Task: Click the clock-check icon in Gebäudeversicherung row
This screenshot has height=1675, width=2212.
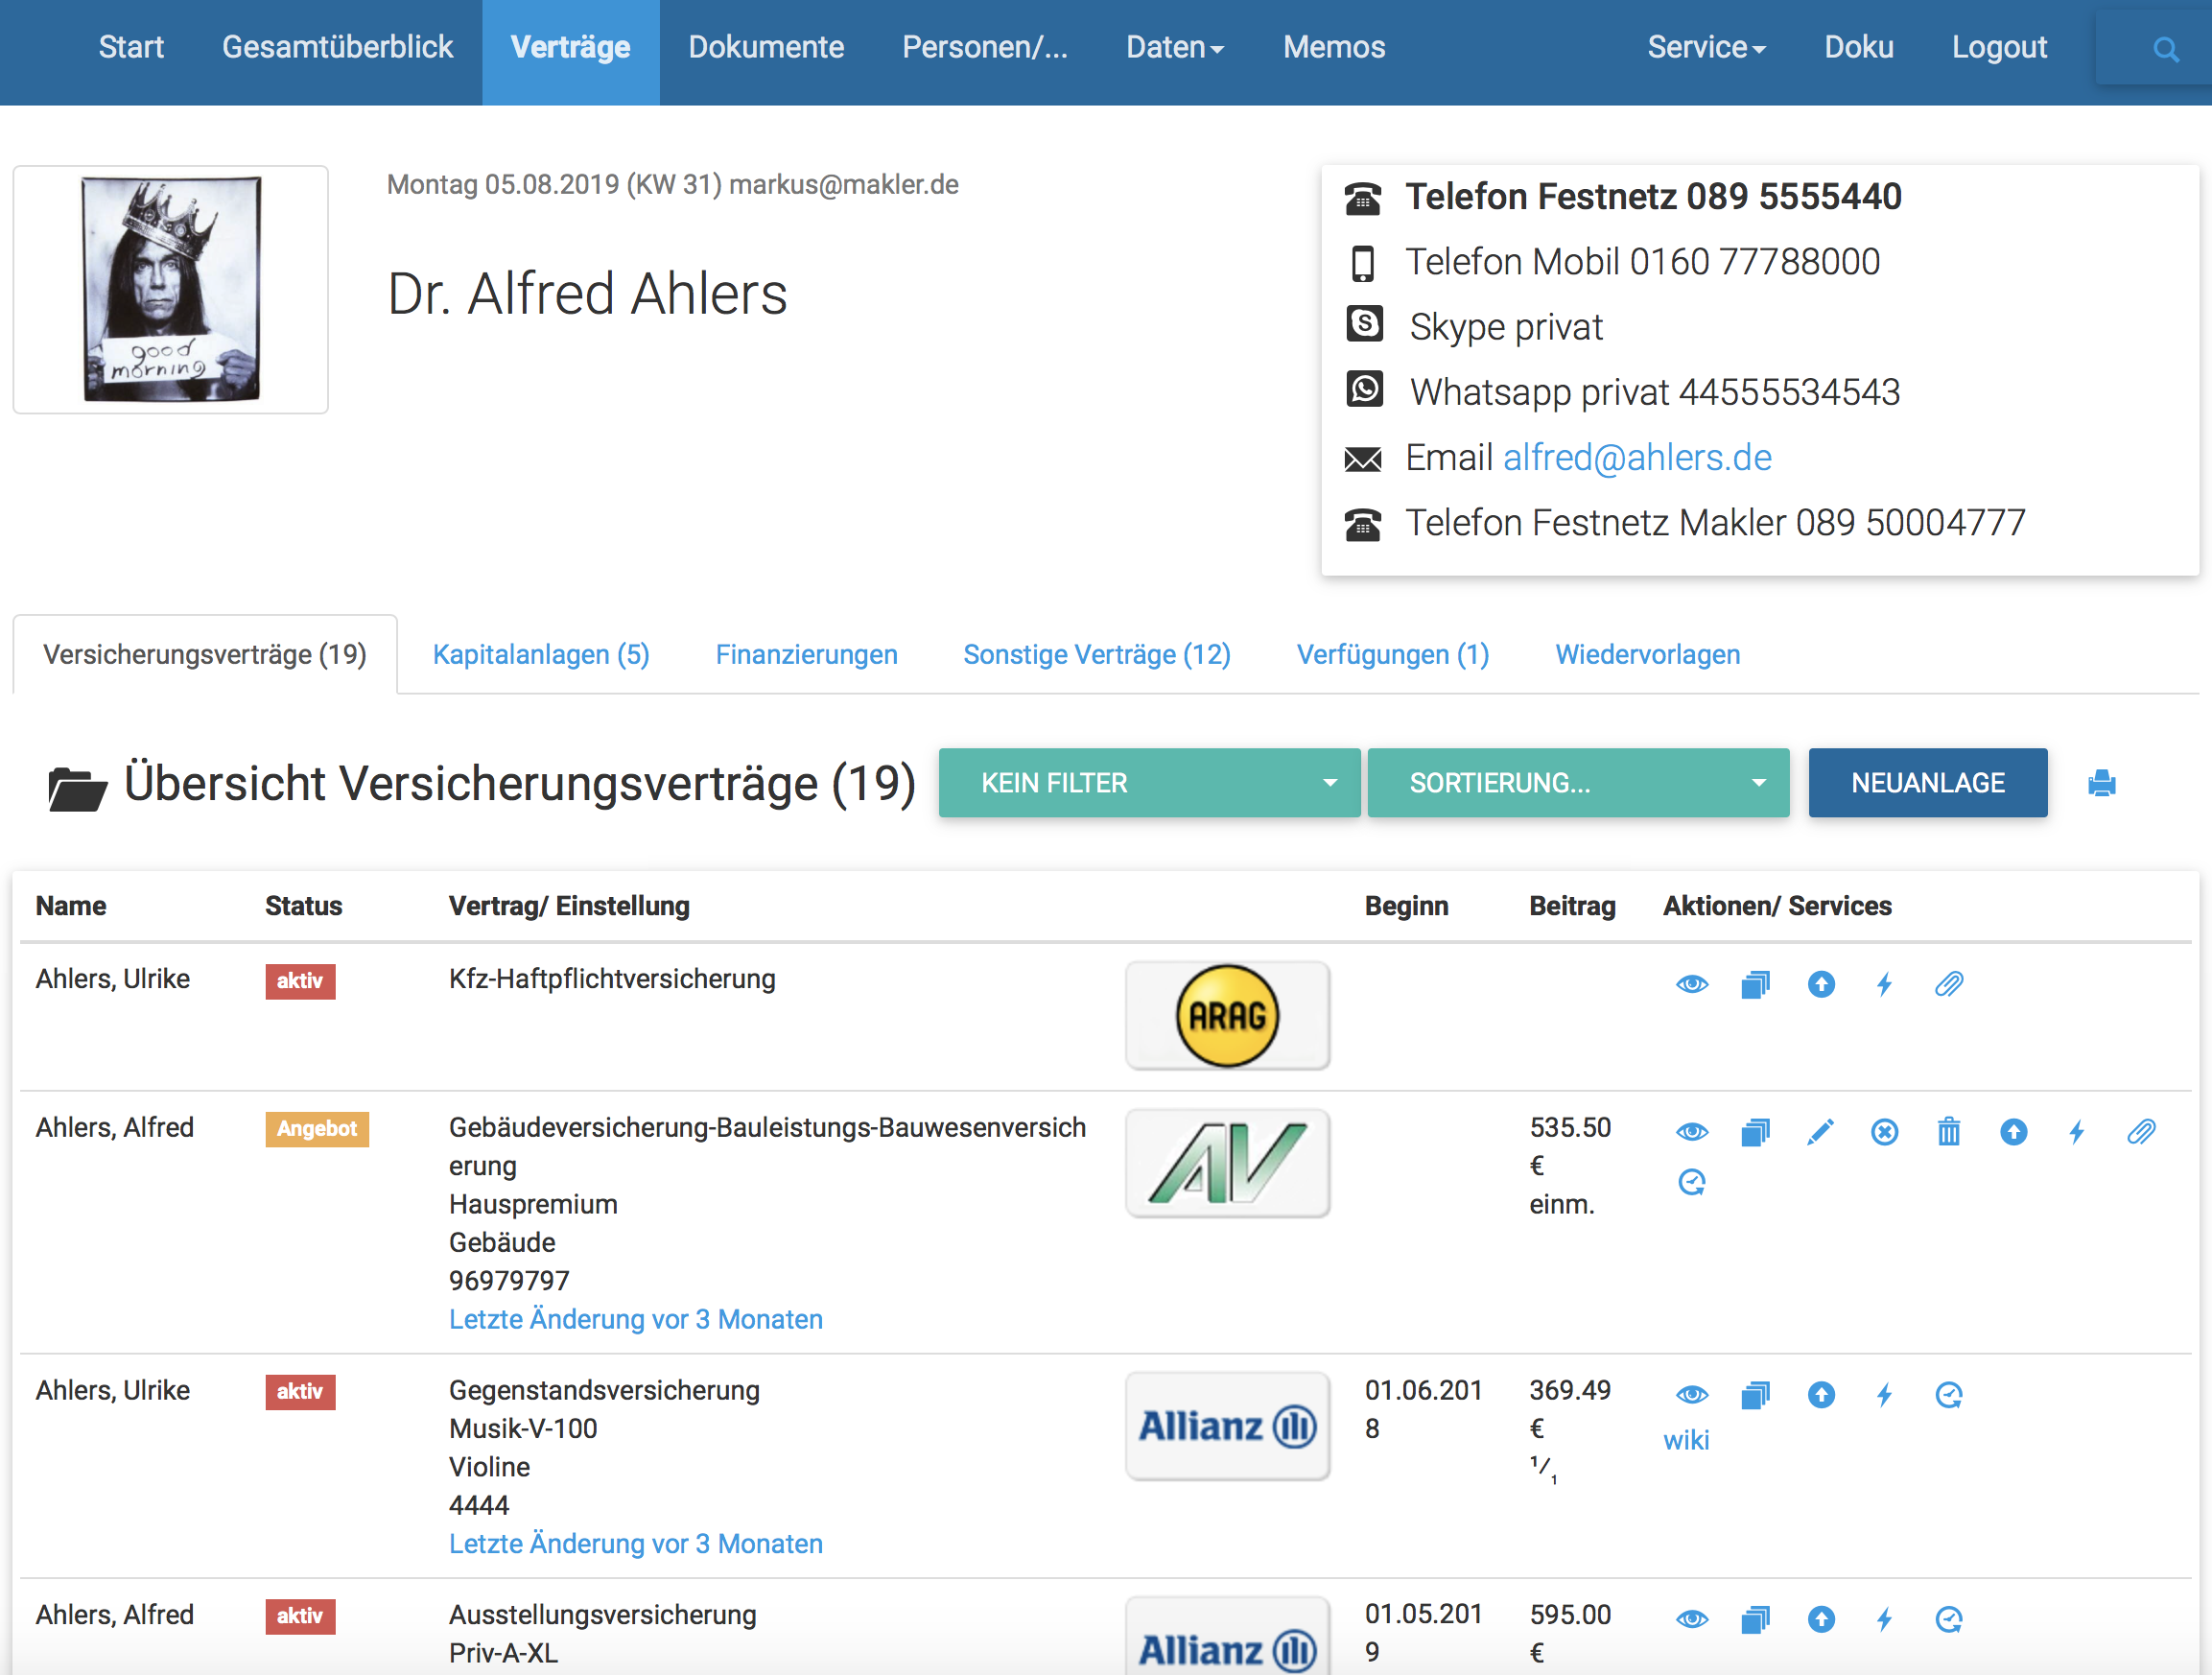Action: 1692,1182
